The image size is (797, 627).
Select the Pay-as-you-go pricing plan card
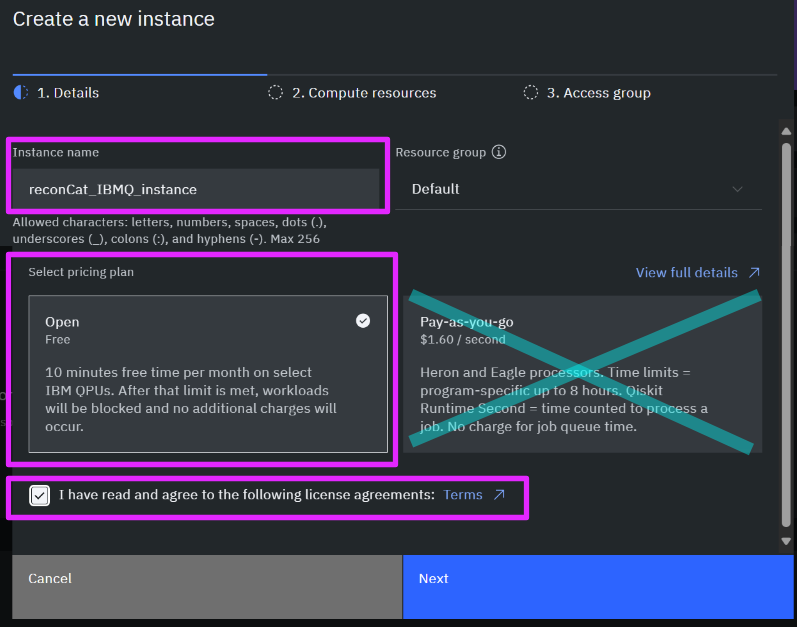pyautogui.click(x=583, y=374)
